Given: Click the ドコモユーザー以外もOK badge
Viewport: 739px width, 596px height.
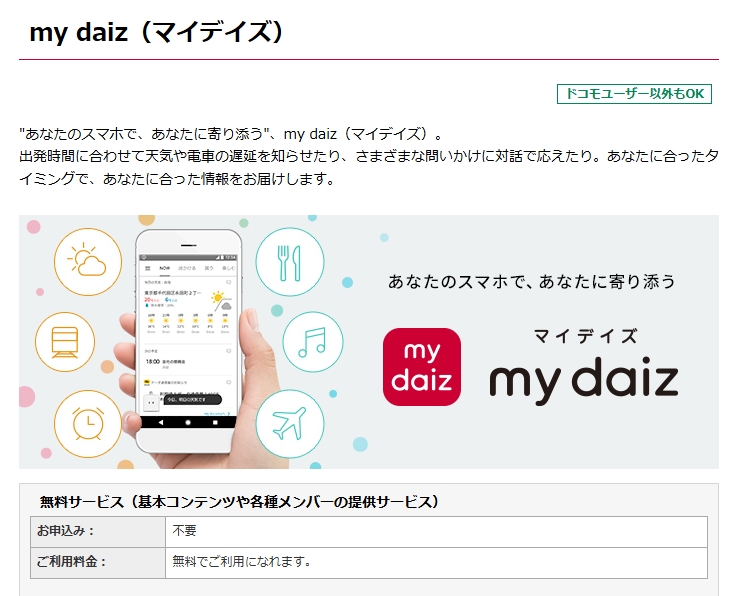Looking at the screenshot, I should coord(634,94).
